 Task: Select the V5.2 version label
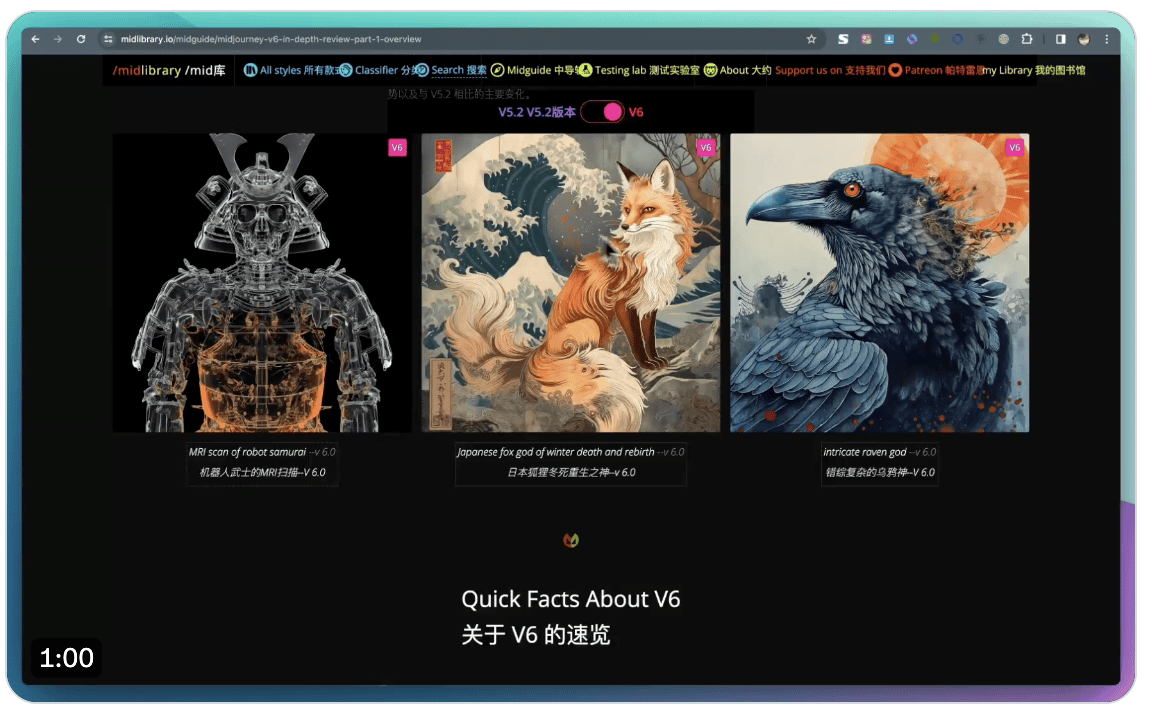coord(536,112)
